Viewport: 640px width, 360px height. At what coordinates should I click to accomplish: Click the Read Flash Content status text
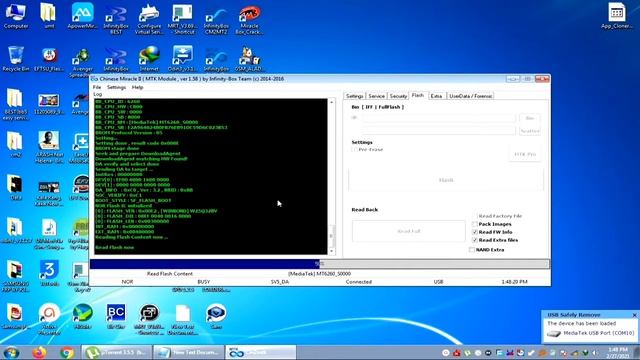[x=170, y=273]
